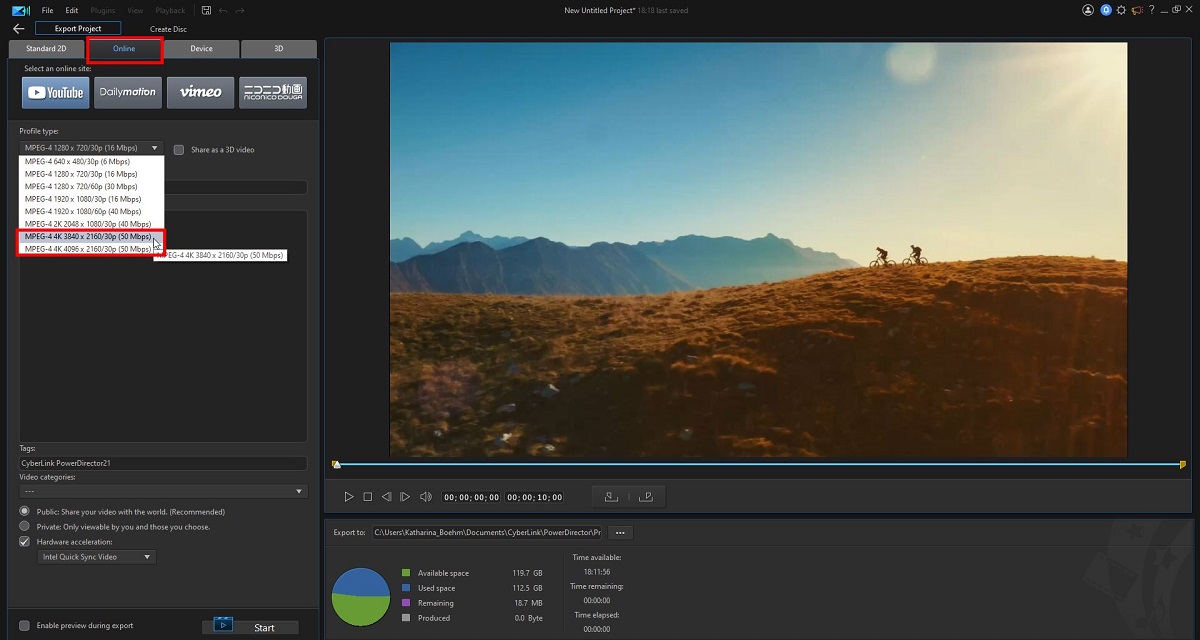Select YouTube as the online site

(x=56, y=93)
